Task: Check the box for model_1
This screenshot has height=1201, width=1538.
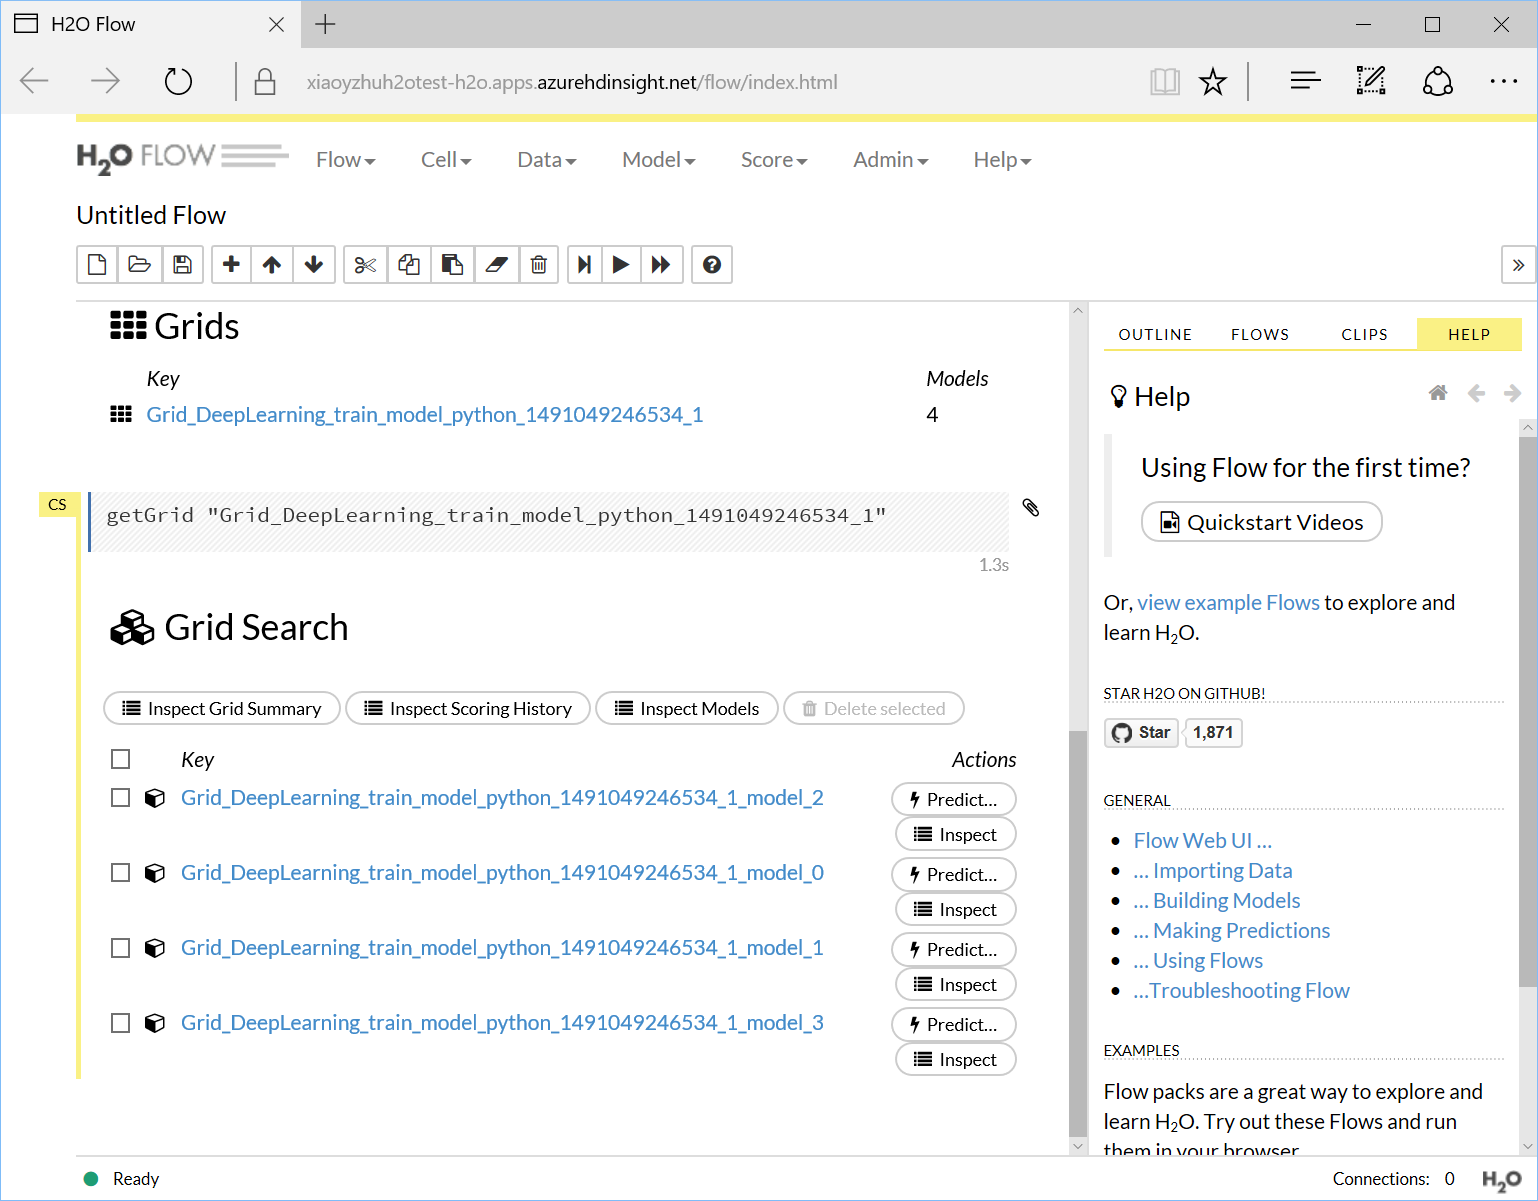Action: (121, 947)
